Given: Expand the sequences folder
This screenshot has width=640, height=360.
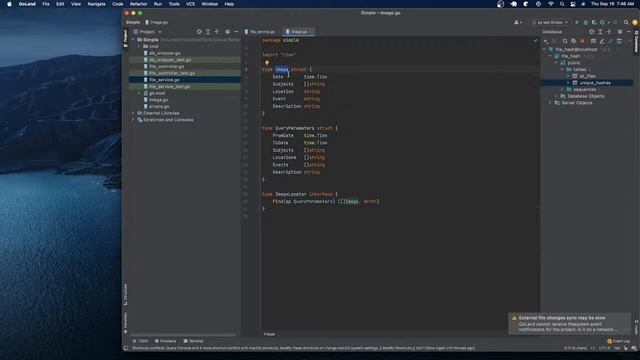Looking at the screenshot, I should pyautogui.click(x=562, y=89).
